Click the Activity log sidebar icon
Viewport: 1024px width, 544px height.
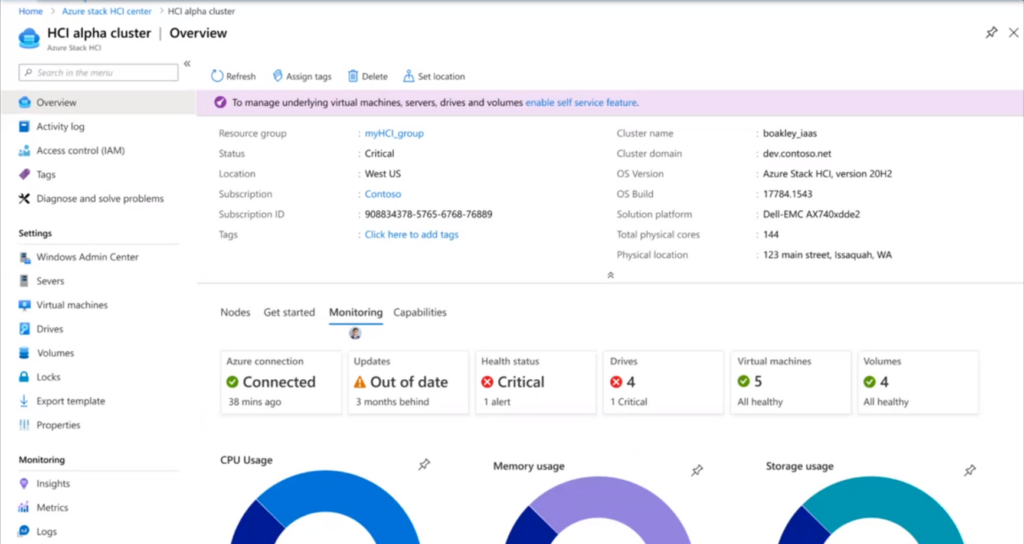[24, 127]
